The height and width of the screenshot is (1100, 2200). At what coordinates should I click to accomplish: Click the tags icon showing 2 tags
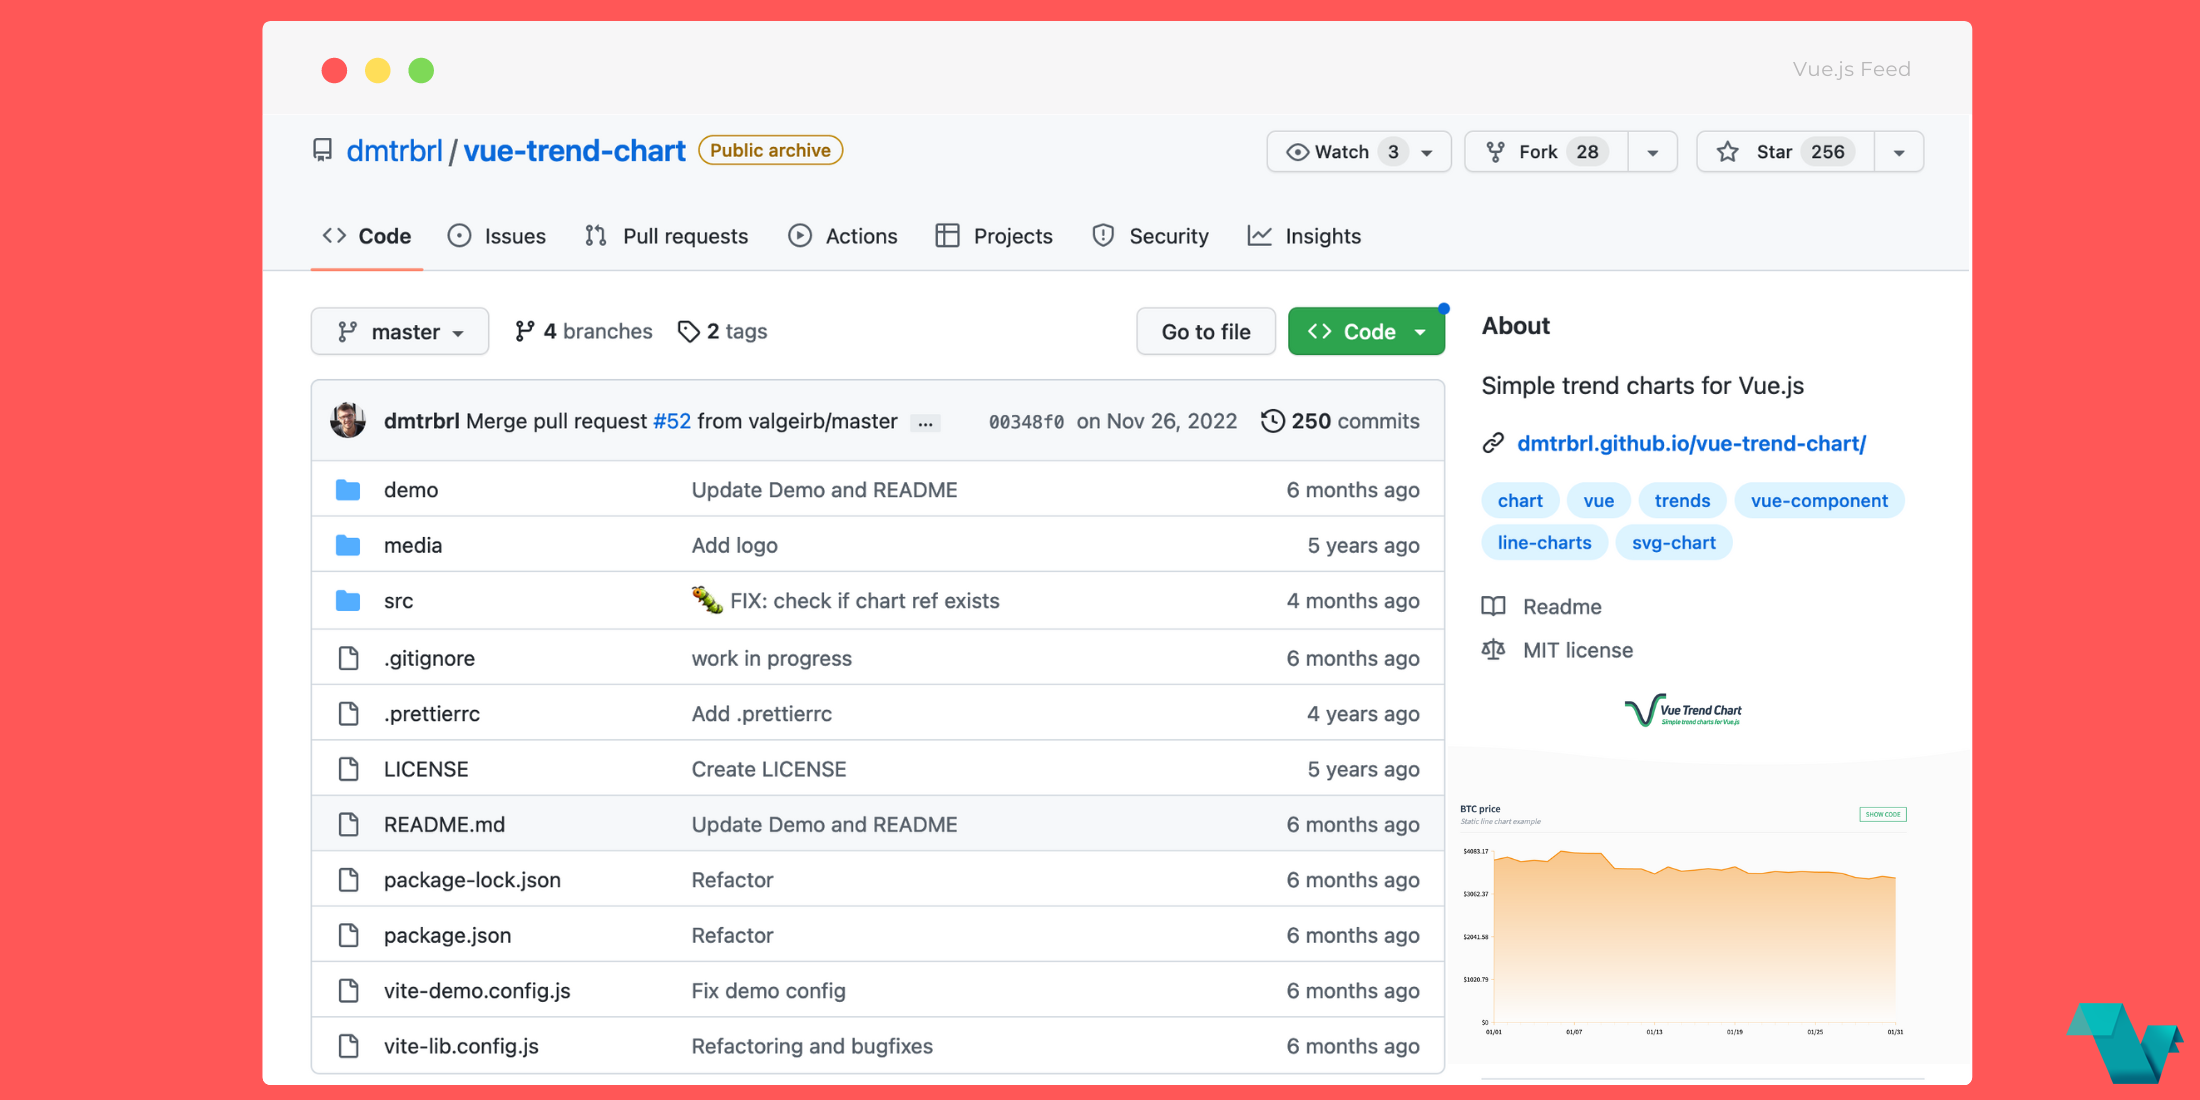pos(689,331)
